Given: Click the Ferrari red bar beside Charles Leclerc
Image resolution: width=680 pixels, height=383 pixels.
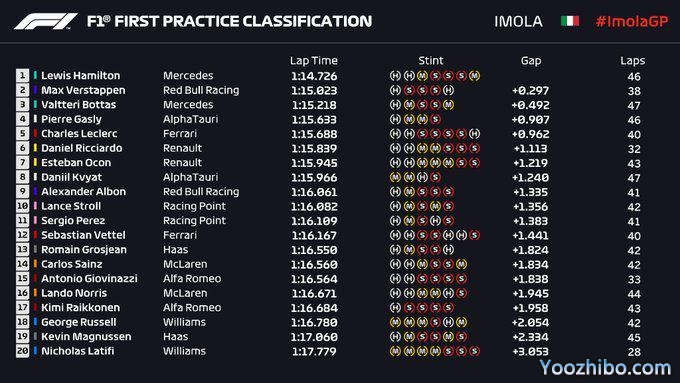Looking at the screenshot, I should tap(35, 134).
